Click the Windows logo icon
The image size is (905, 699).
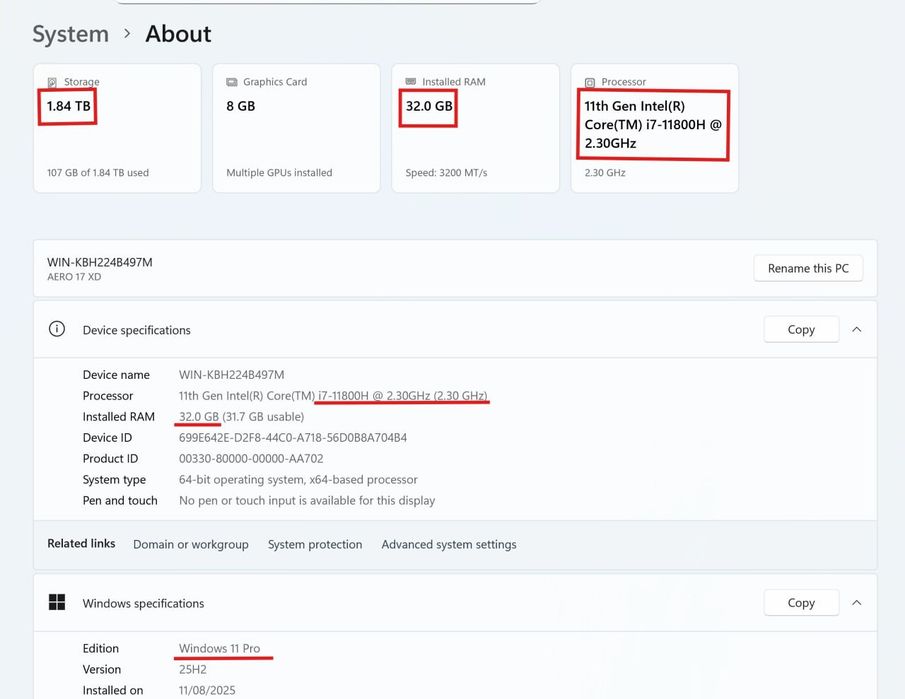(57, 602)
